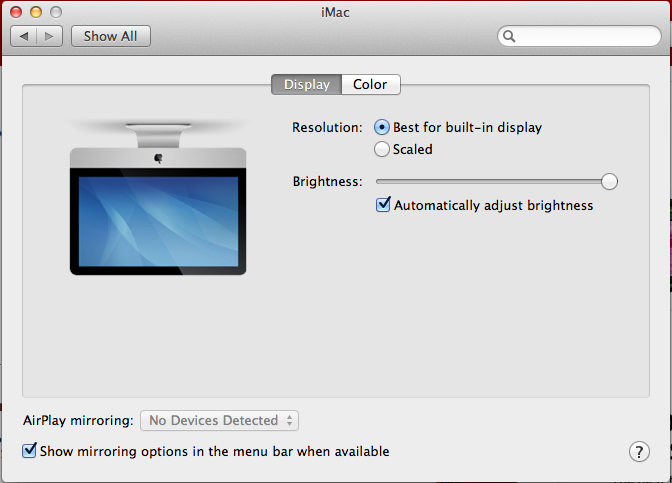Open the AirPlay mirroring dropdown
Viewport: 672px width, 483px height.
(219, 420)
